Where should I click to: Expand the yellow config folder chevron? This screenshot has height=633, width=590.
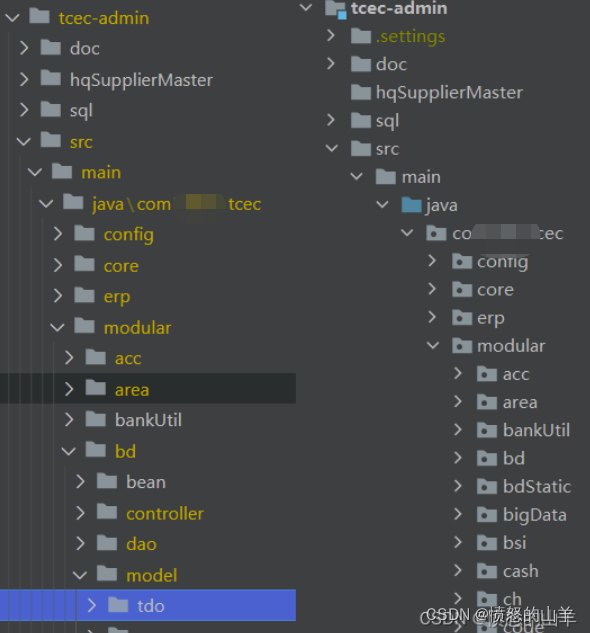click(x=58, y=234)
